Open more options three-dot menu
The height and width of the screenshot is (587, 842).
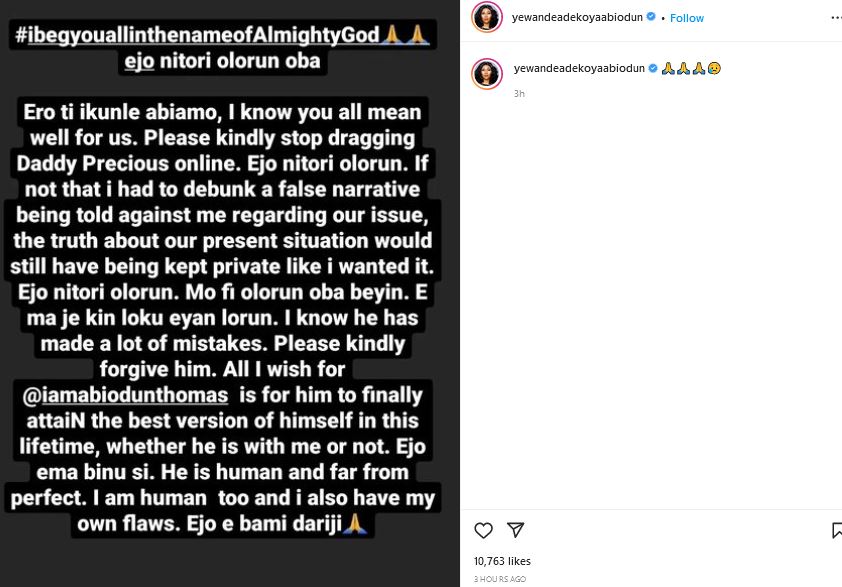[836, 18]
